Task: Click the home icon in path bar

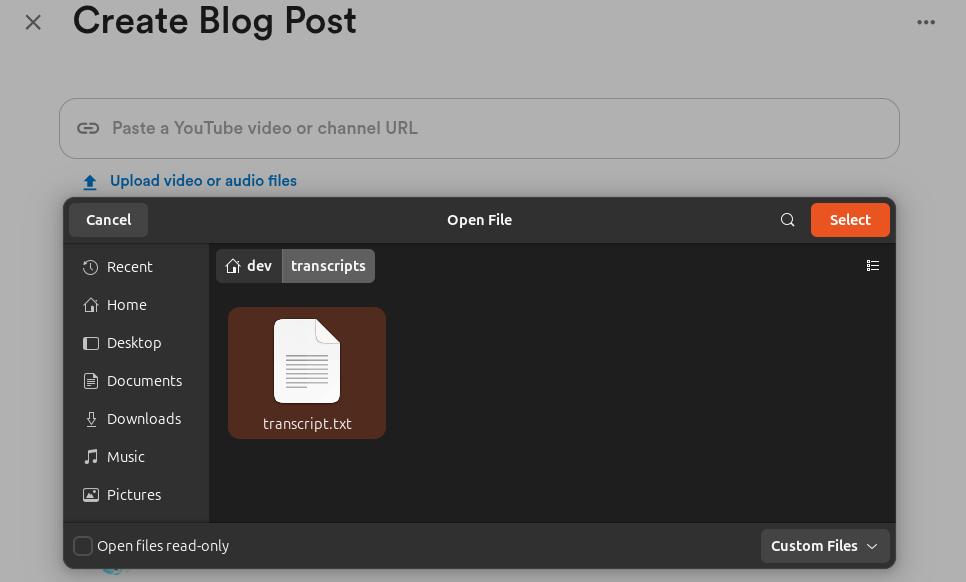Action: pyautogui.click(x=233, y=266)
